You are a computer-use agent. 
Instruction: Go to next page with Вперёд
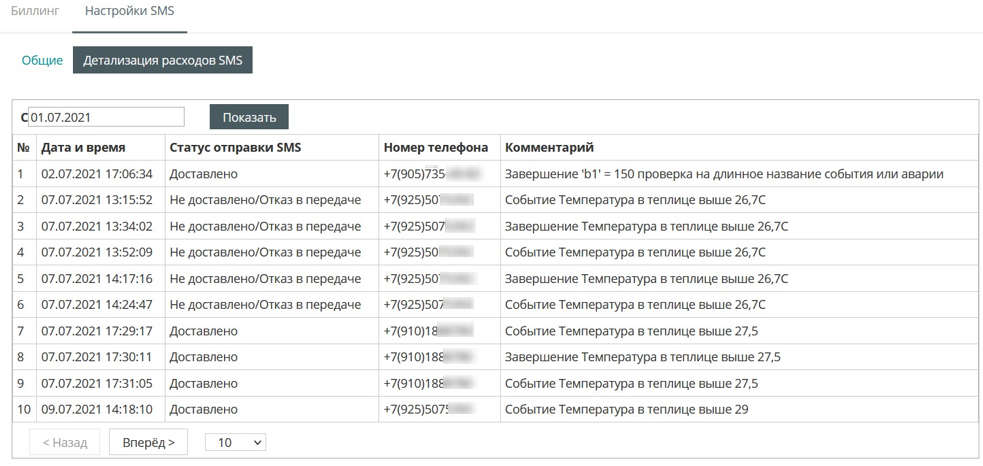[148, 442]
